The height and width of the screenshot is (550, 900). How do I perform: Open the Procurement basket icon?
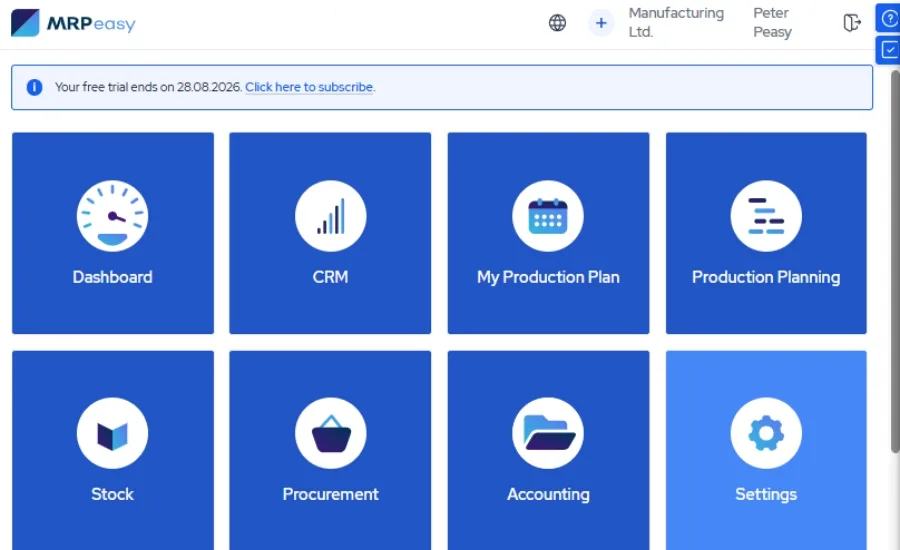(x=330, y=433)
